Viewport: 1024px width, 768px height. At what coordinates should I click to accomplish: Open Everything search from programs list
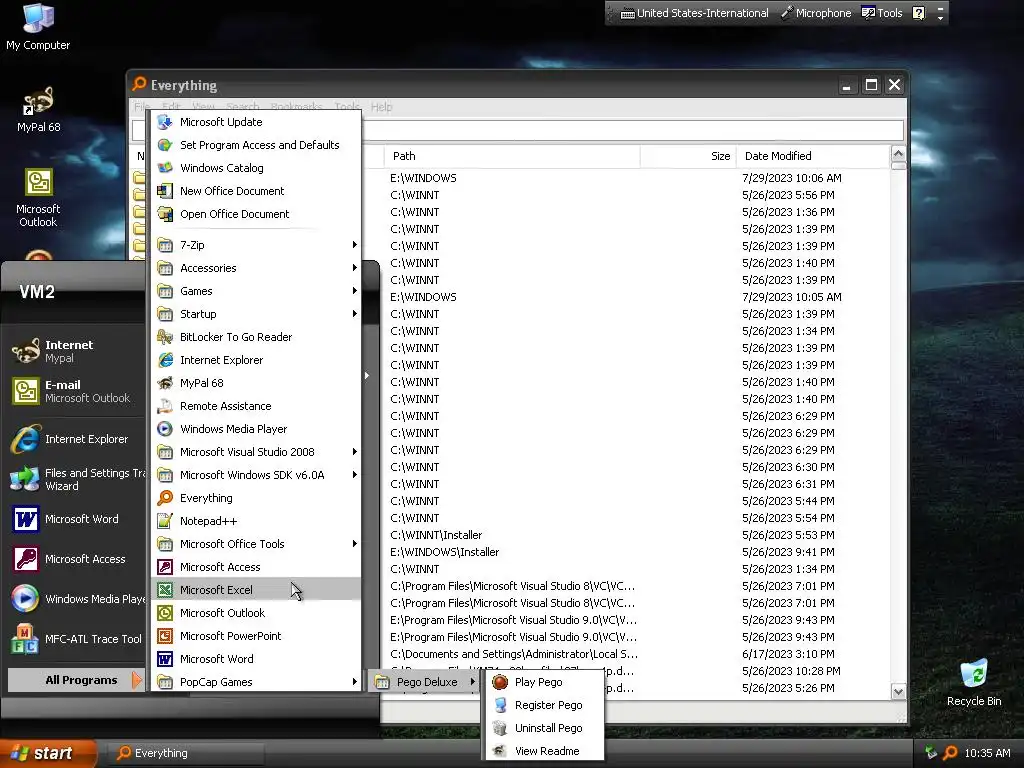[256, 498]
